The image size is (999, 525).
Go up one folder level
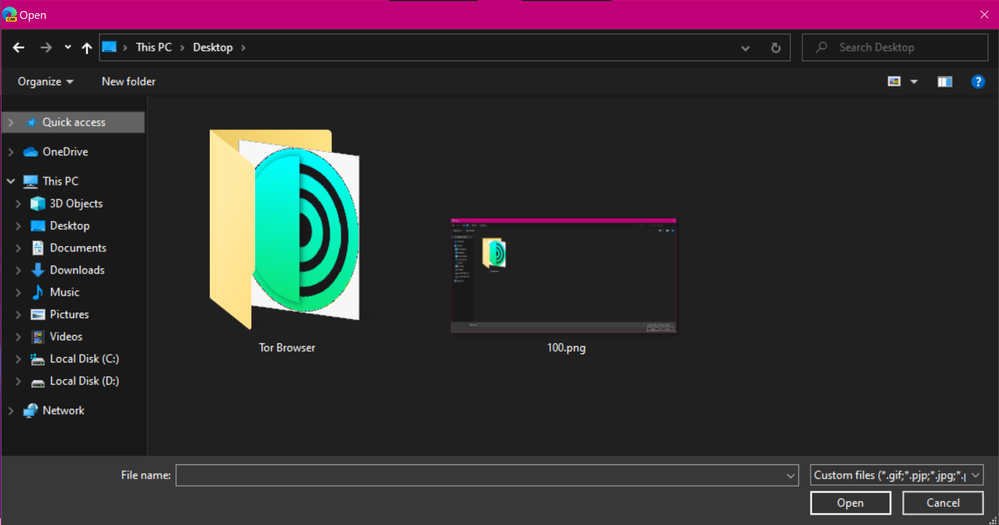coord(87,48)
